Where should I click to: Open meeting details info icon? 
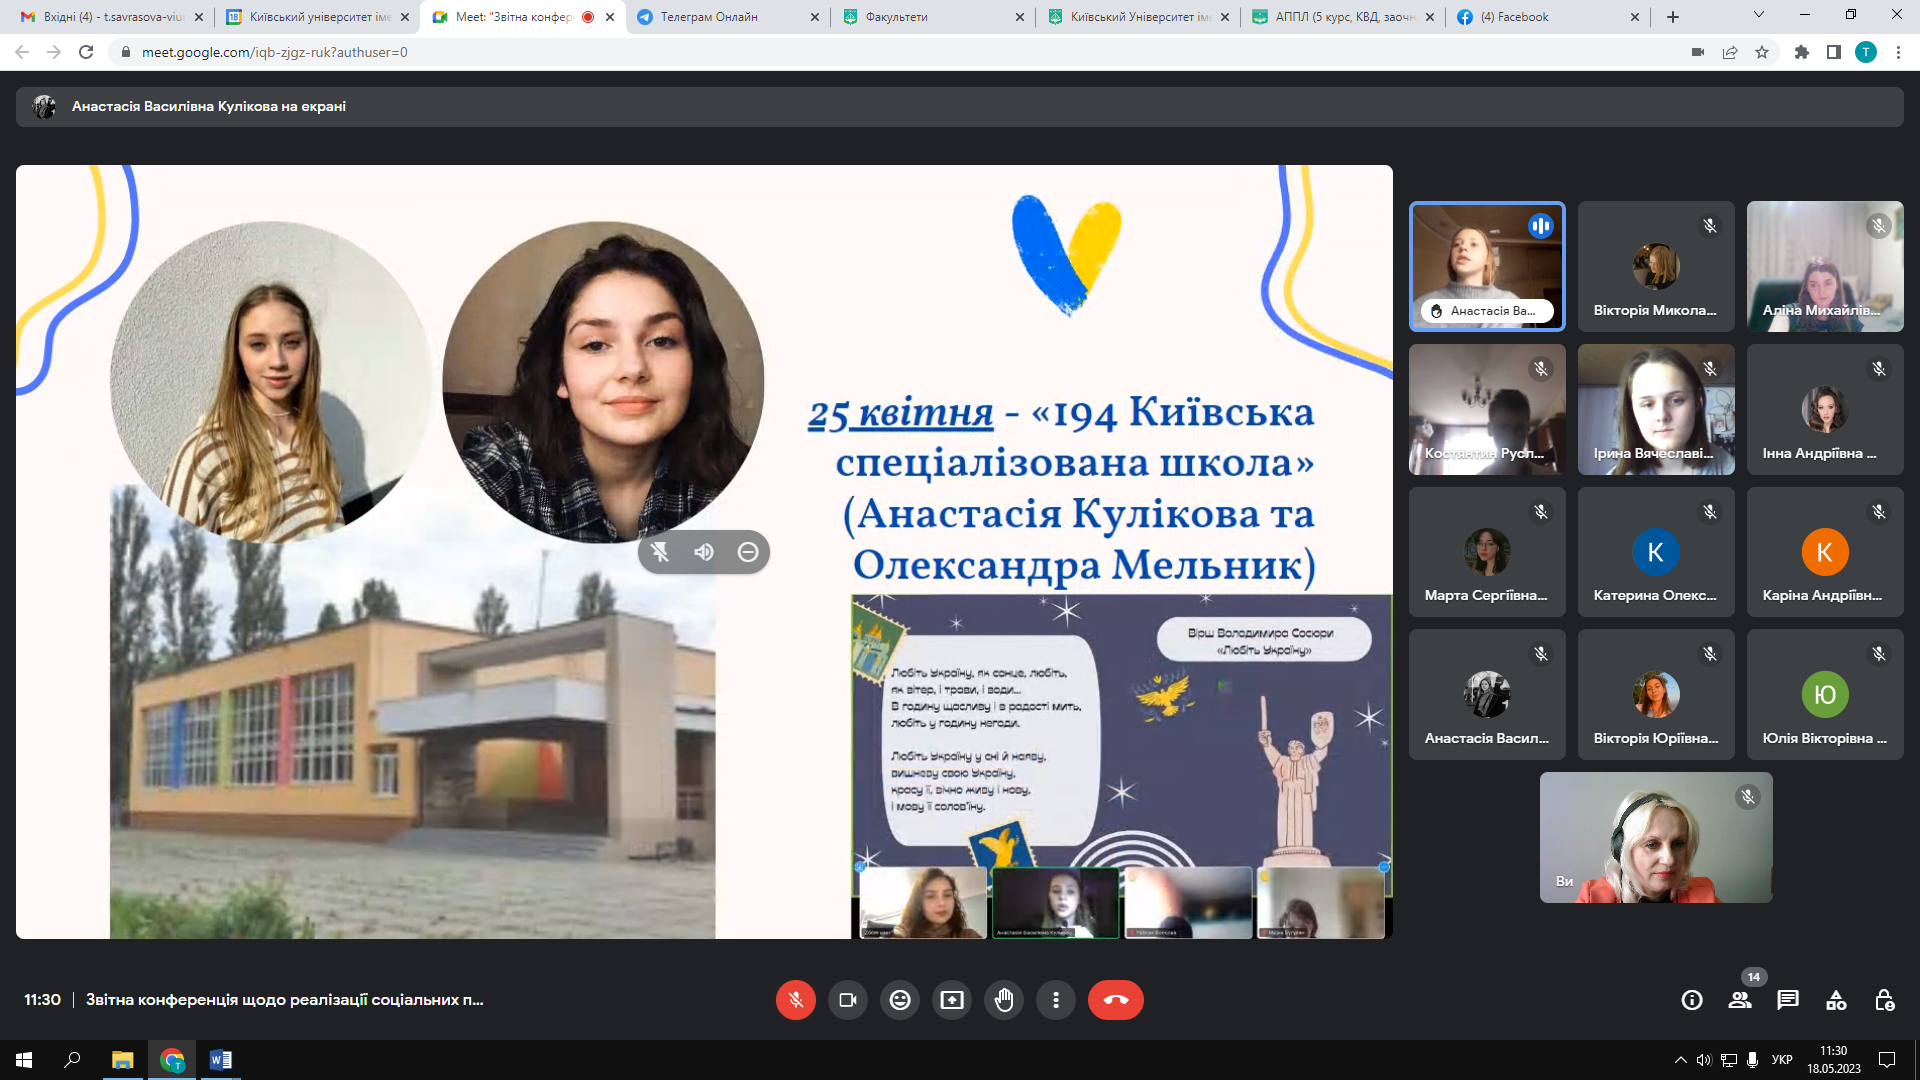(1692, 1000)
